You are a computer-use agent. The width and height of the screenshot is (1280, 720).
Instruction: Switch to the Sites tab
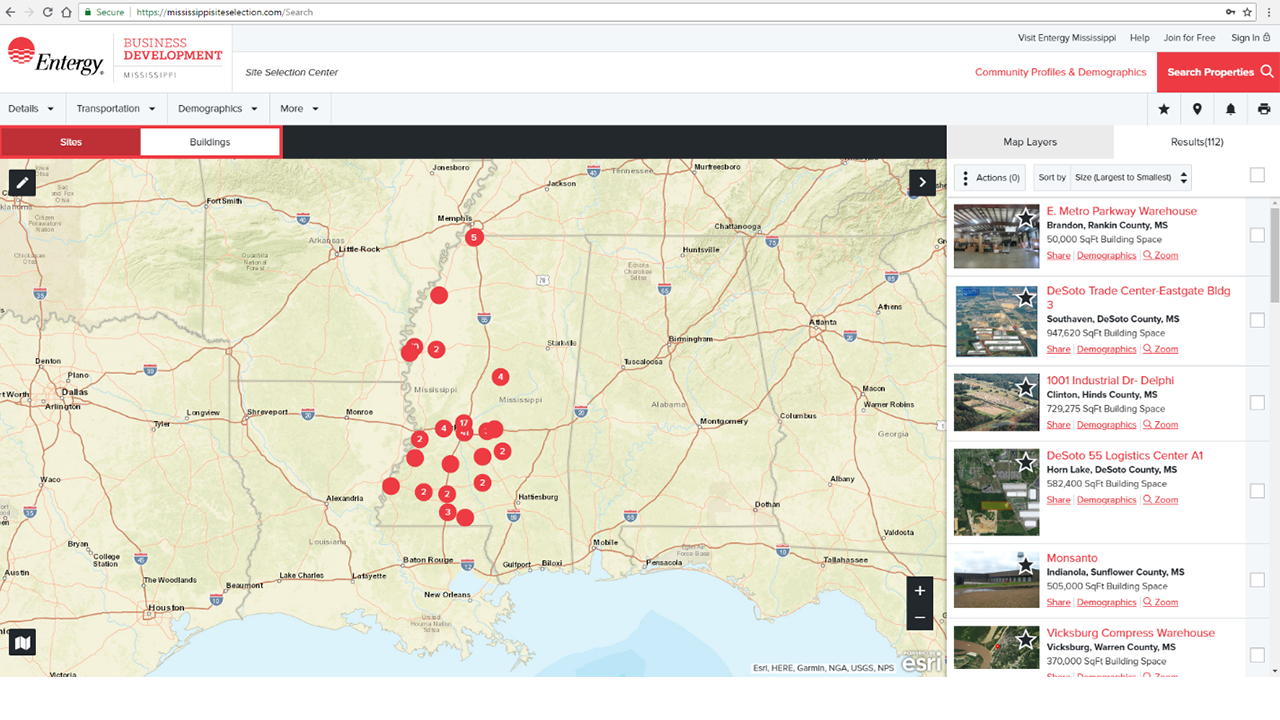click(71, 142)
